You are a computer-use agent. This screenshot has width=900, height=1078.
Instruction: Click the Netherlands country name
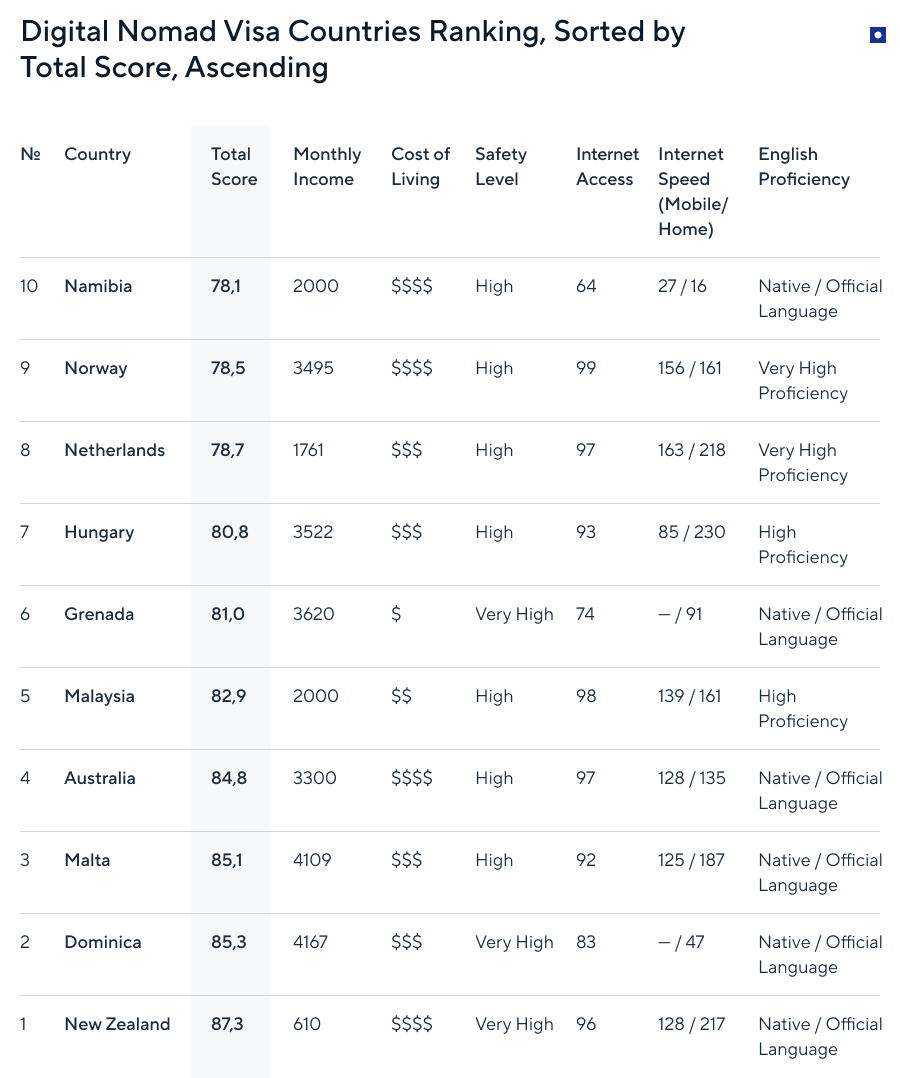coord(114,450)
